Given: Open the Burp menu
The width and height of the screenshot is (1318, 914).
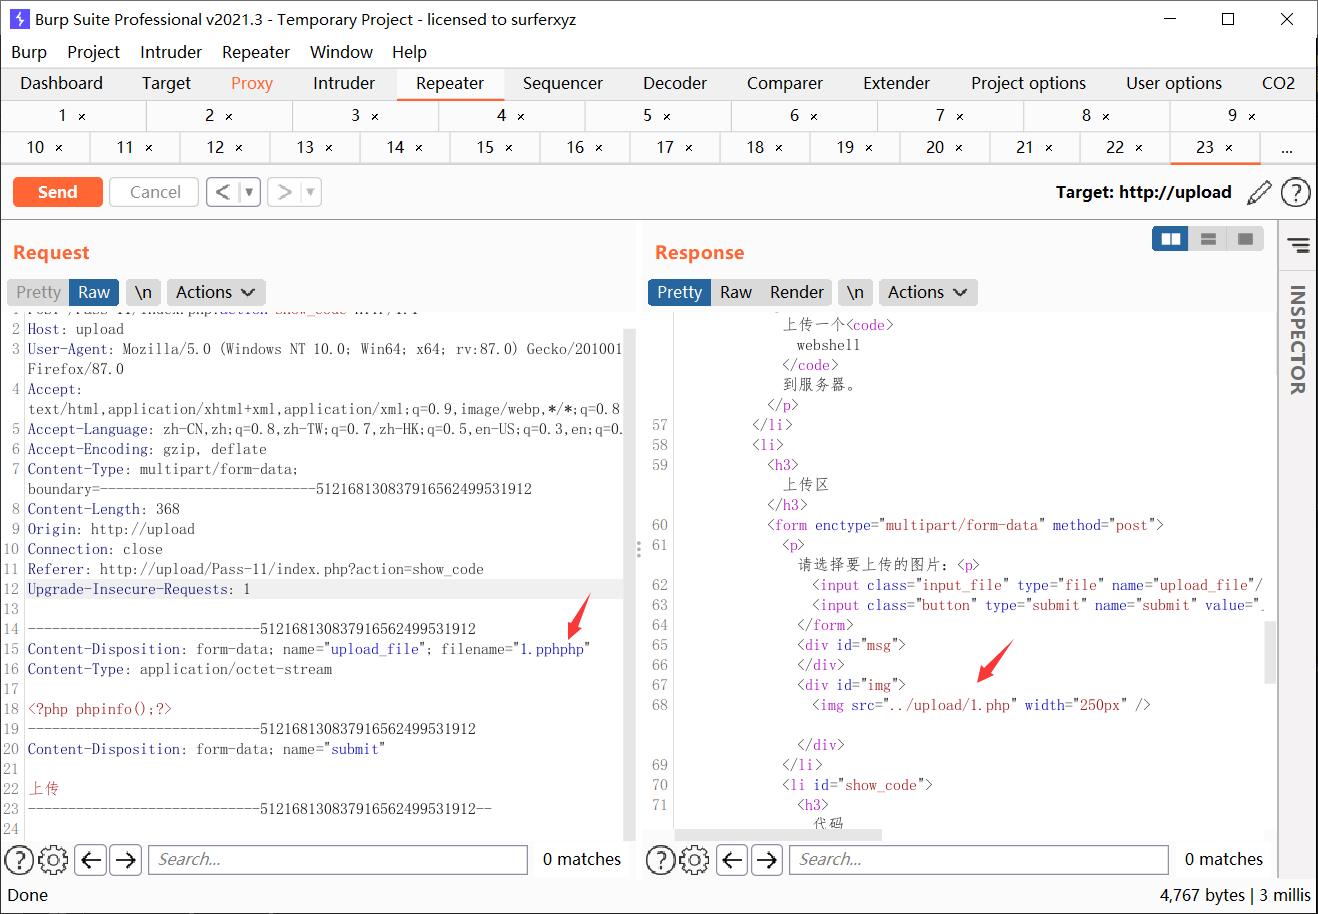Looking at the screenshot, I should tap(29, 52).
